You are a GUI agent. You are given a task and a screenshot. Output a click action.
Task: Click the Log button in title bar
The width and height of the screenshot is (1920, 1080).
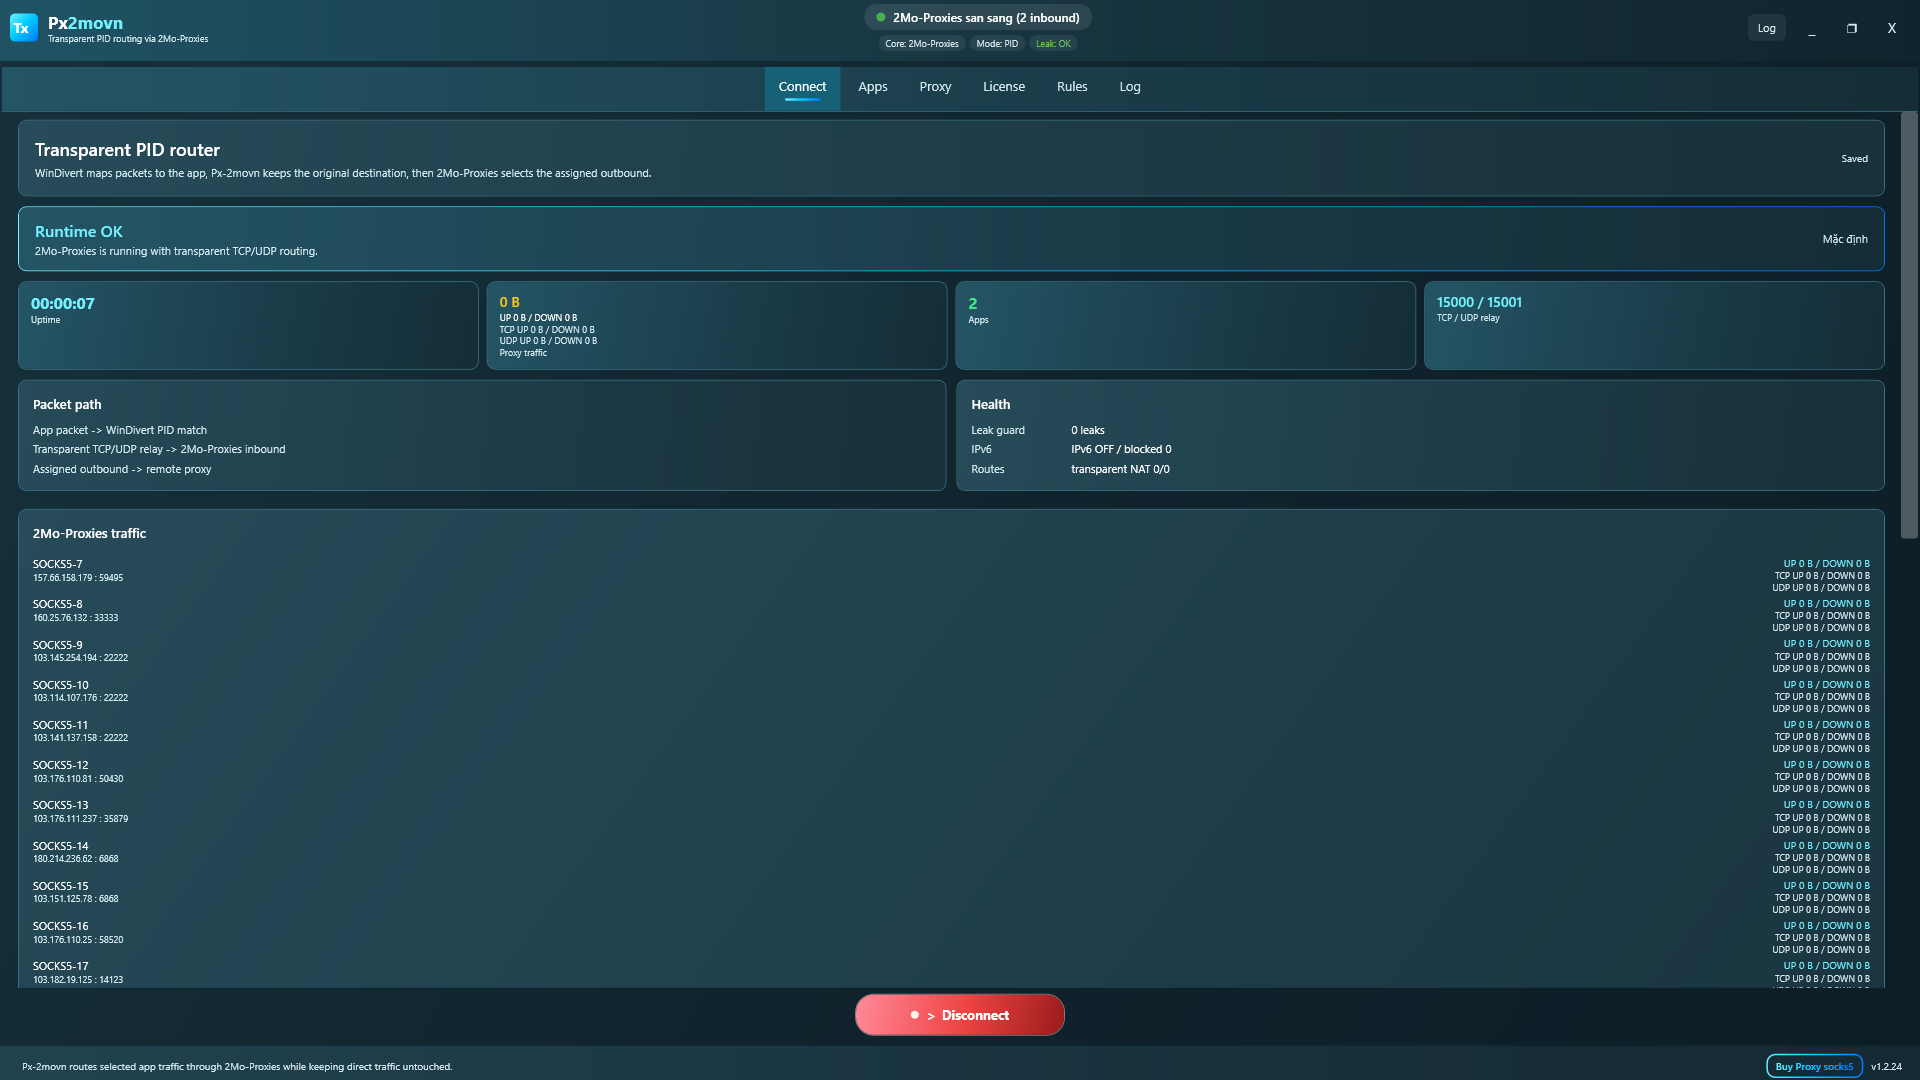click(x=1767, y=28)
